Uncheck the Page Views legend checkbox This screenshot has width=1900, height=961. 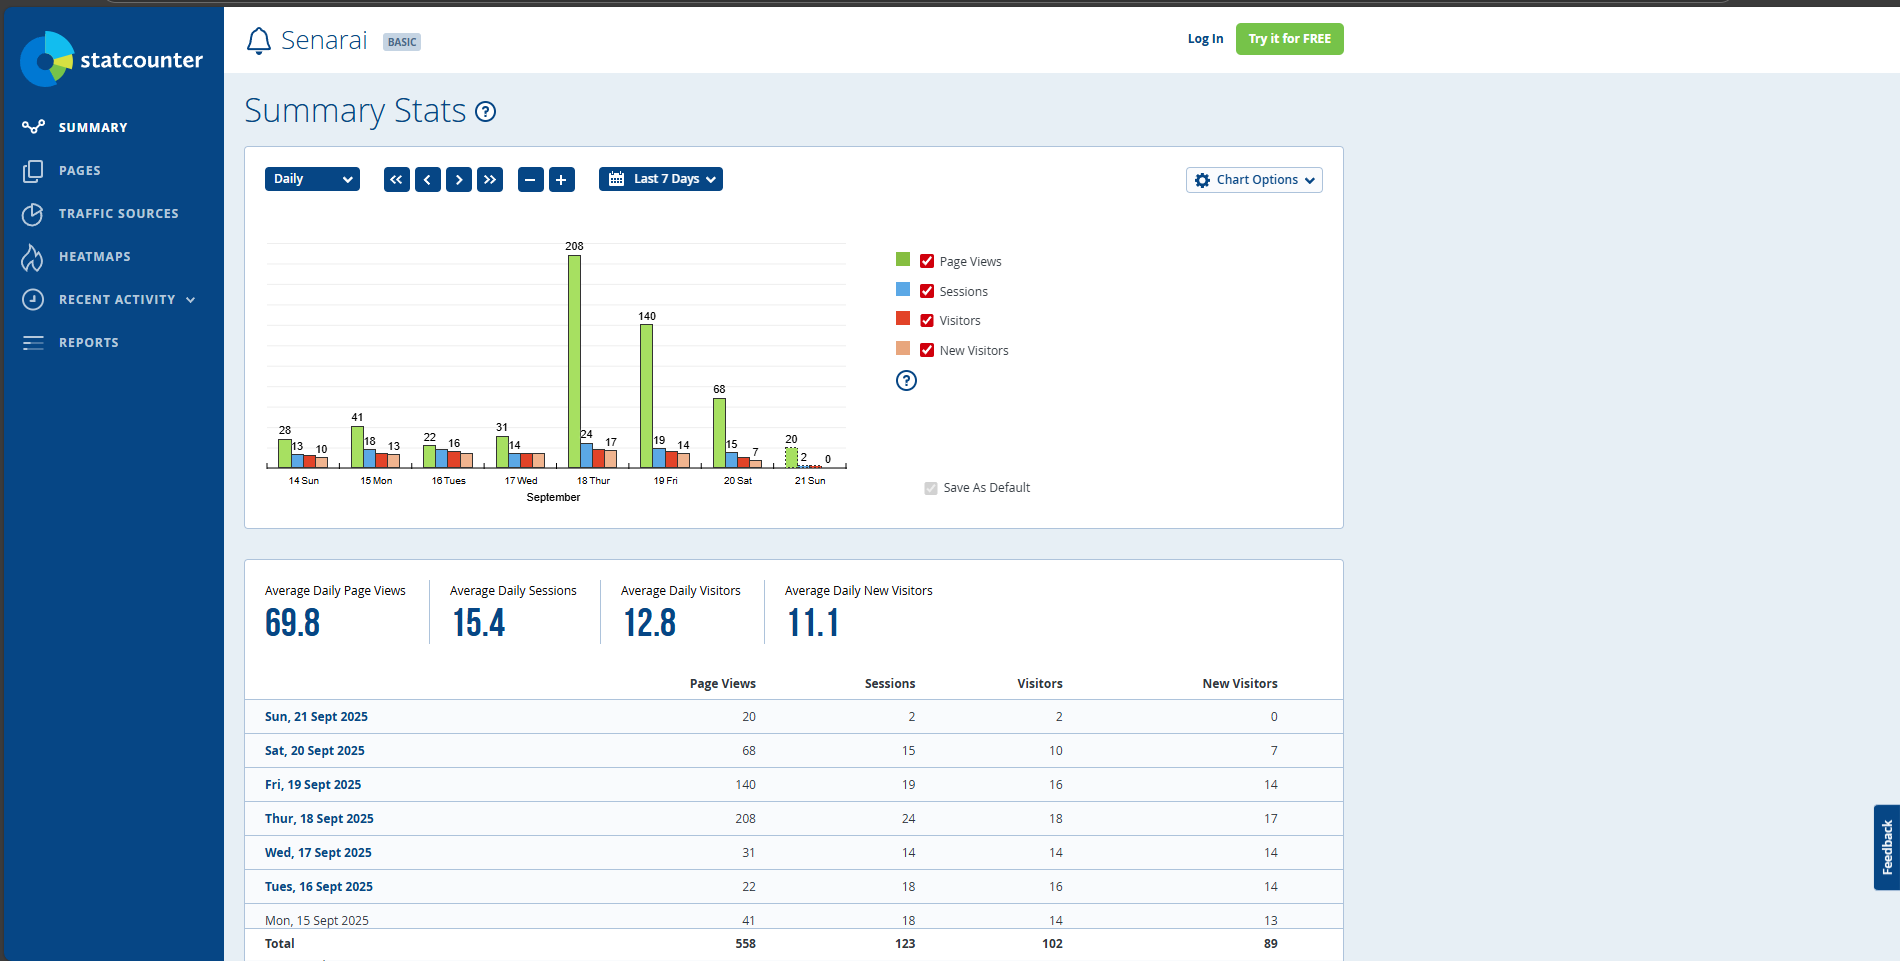pyautogui.click(x=927, y=260)
